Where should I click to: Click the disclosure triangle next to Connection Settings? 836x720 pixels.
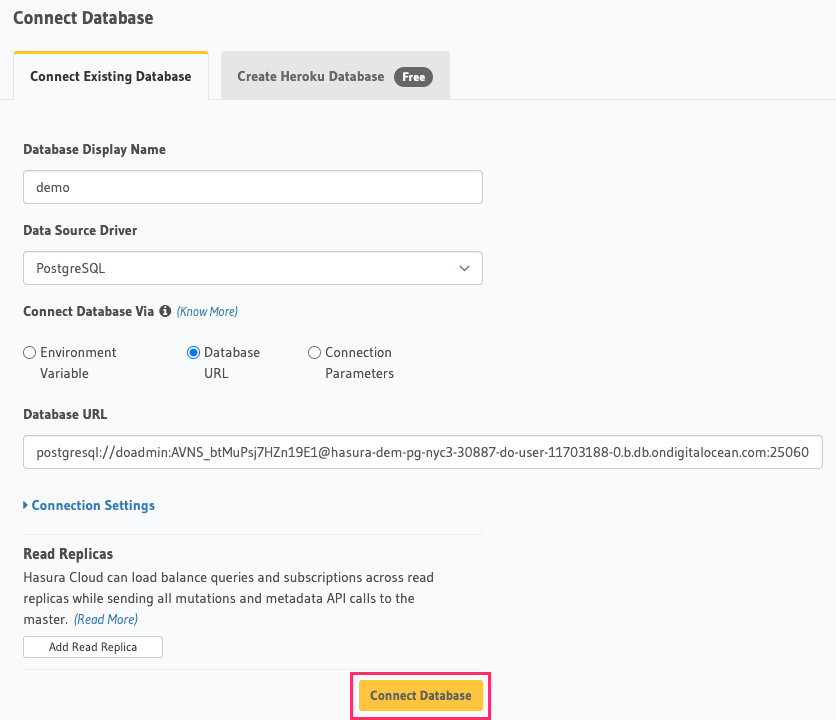point(28,505)
